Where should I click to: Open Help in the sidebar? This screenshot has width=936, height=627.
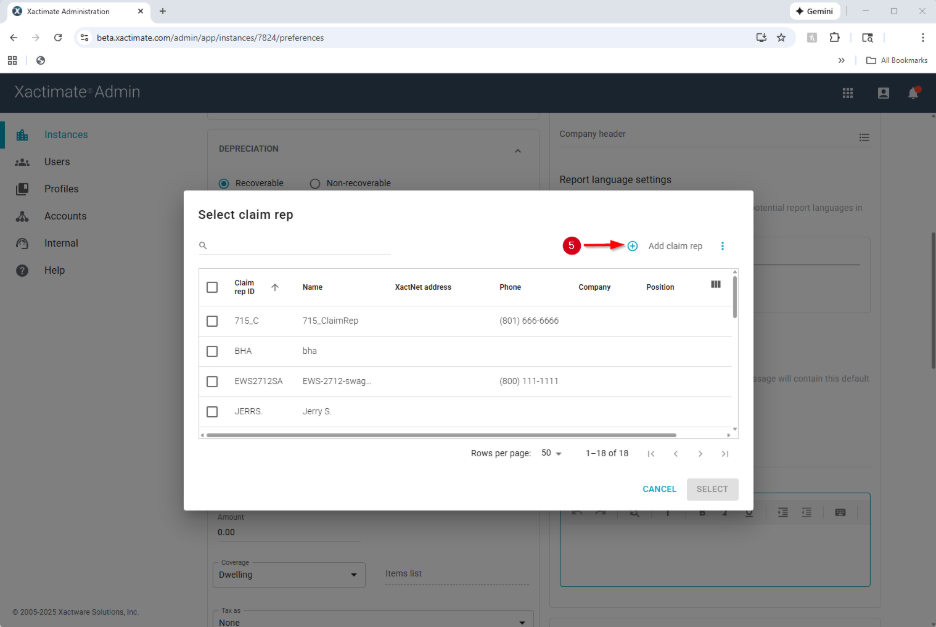point(54,271)
